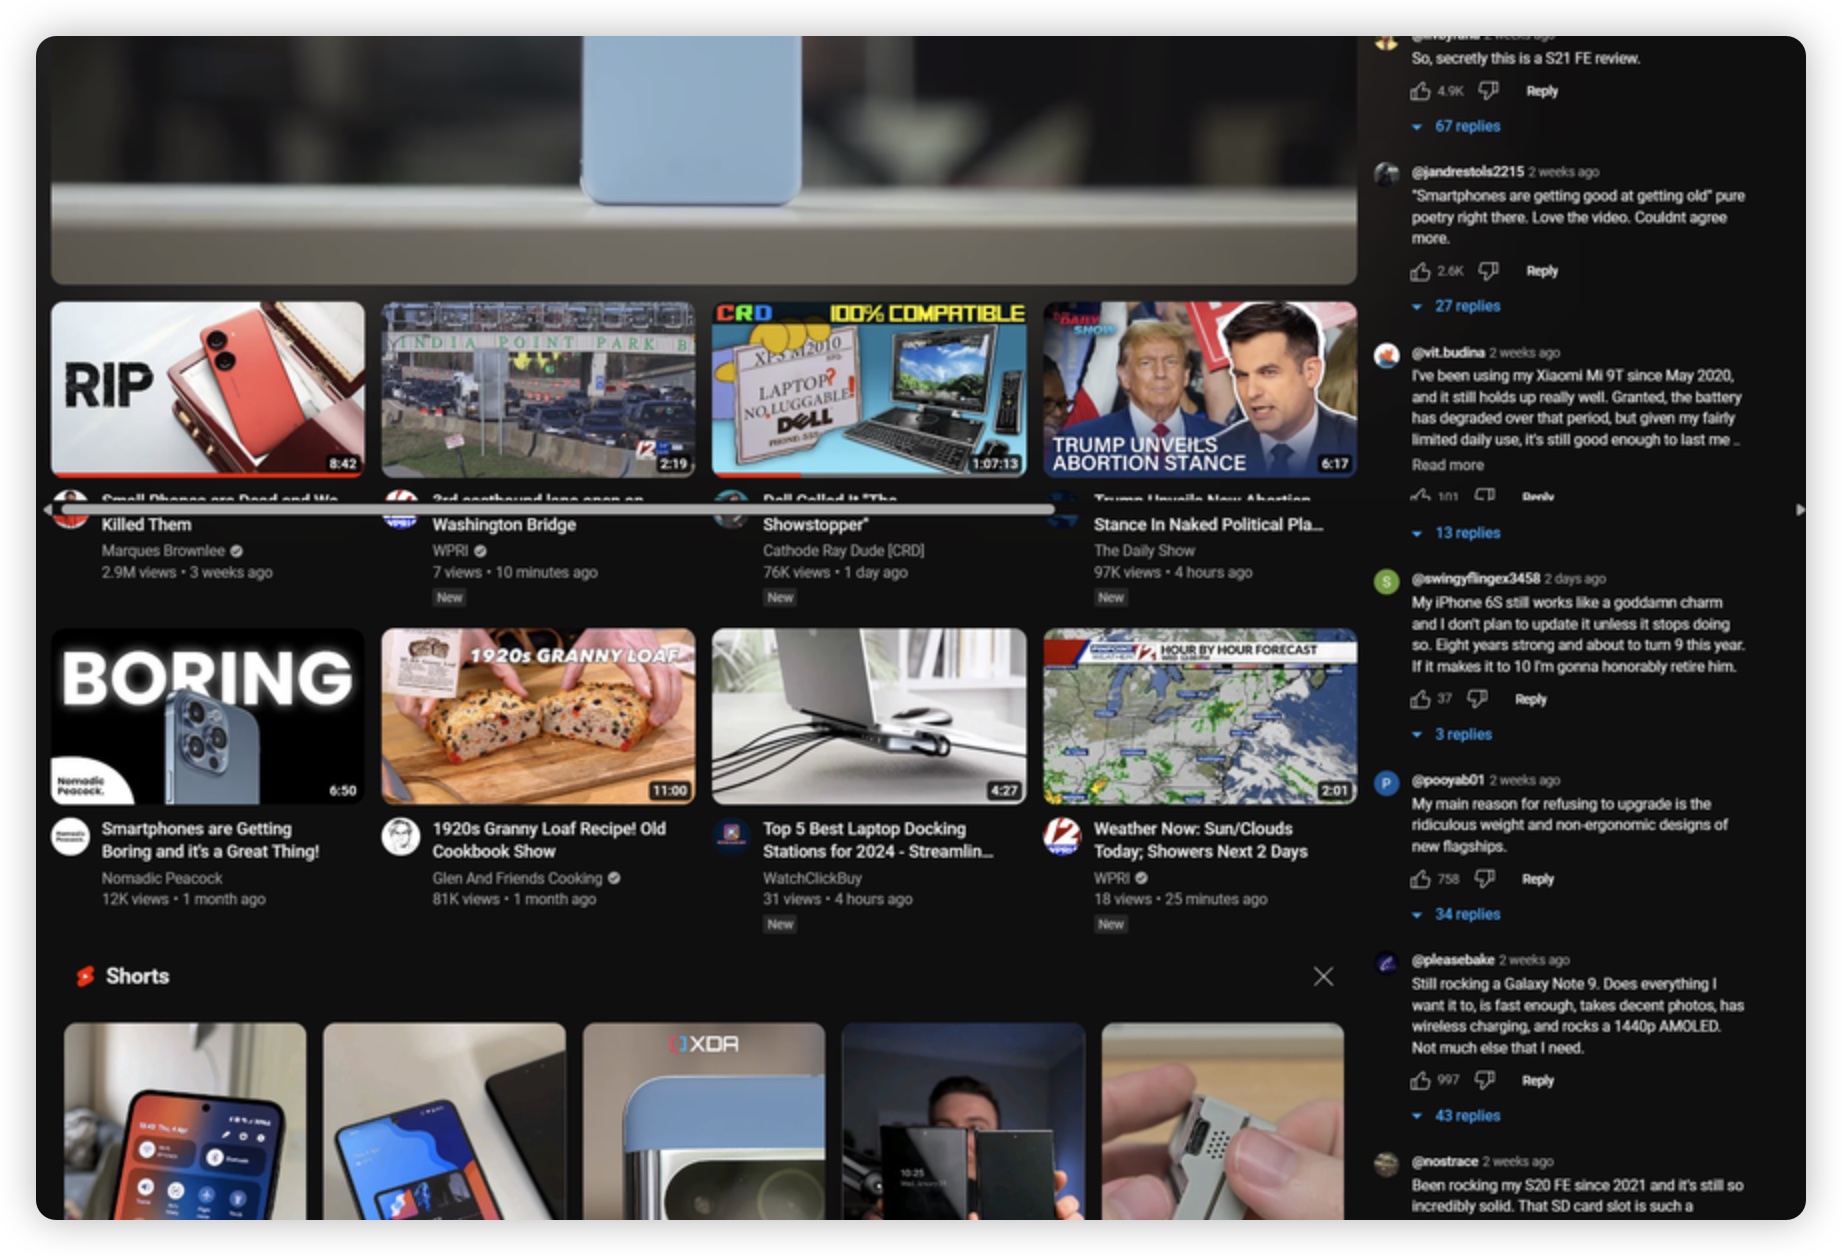Play the India Point Park traffic video thumbnail

pyautogui.click(x=538, y=389)
